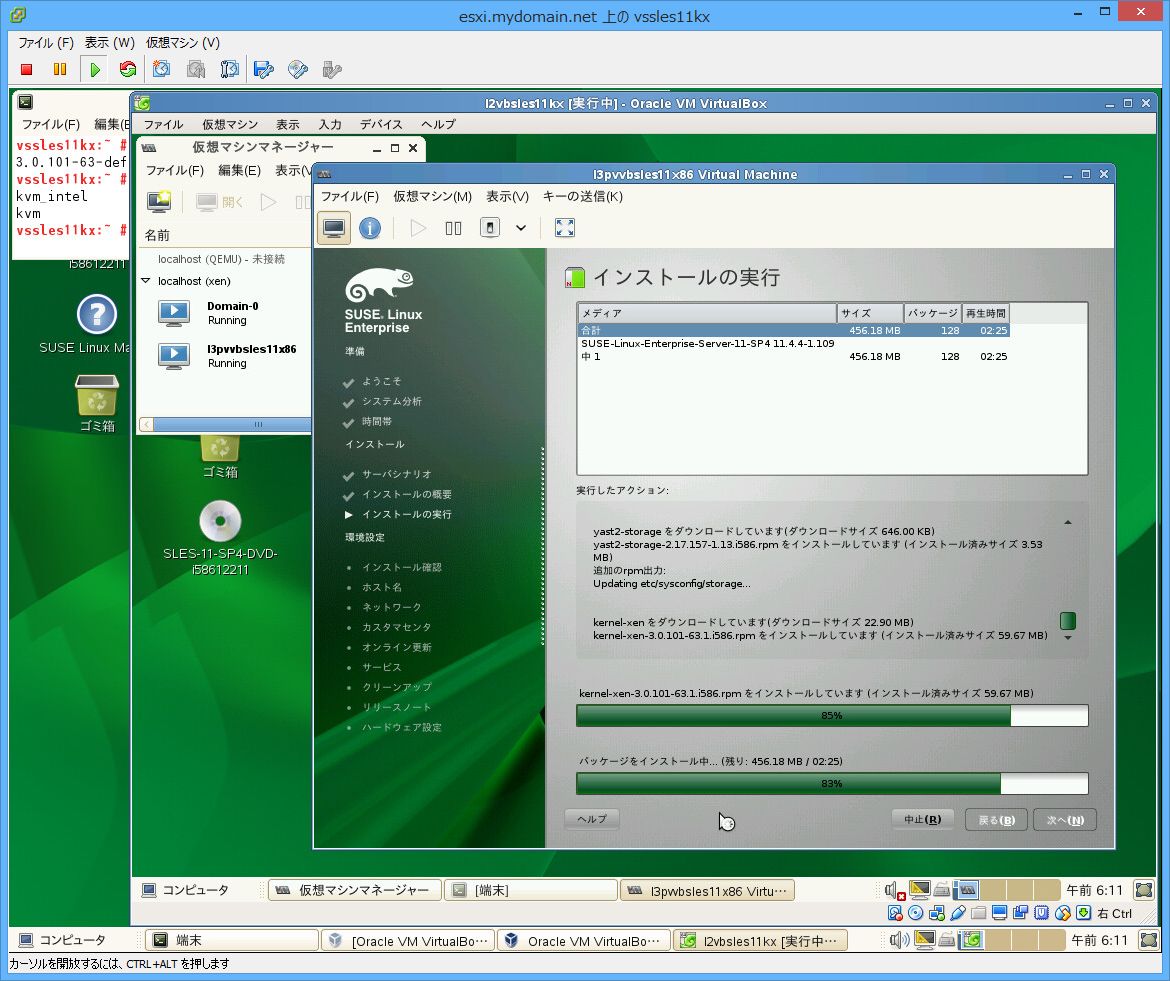The width and height of the screenshot is (1170, 981).
Task: Click the restart guest icon in vSphere toolbar
Action: pyautogui.click(x=128, y=69)
